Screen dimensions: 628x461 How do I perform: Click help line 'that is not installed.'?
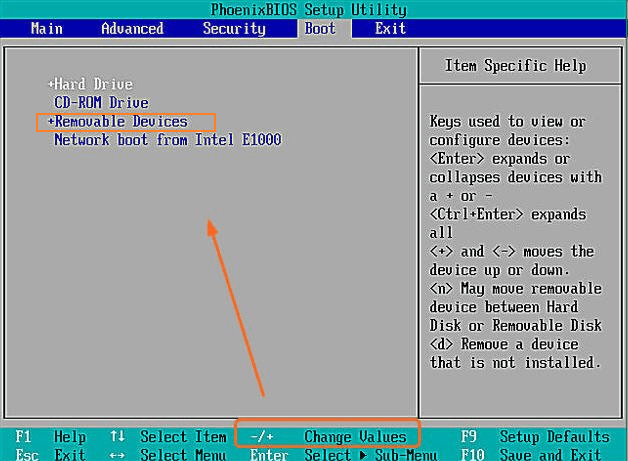click(515, 362)
